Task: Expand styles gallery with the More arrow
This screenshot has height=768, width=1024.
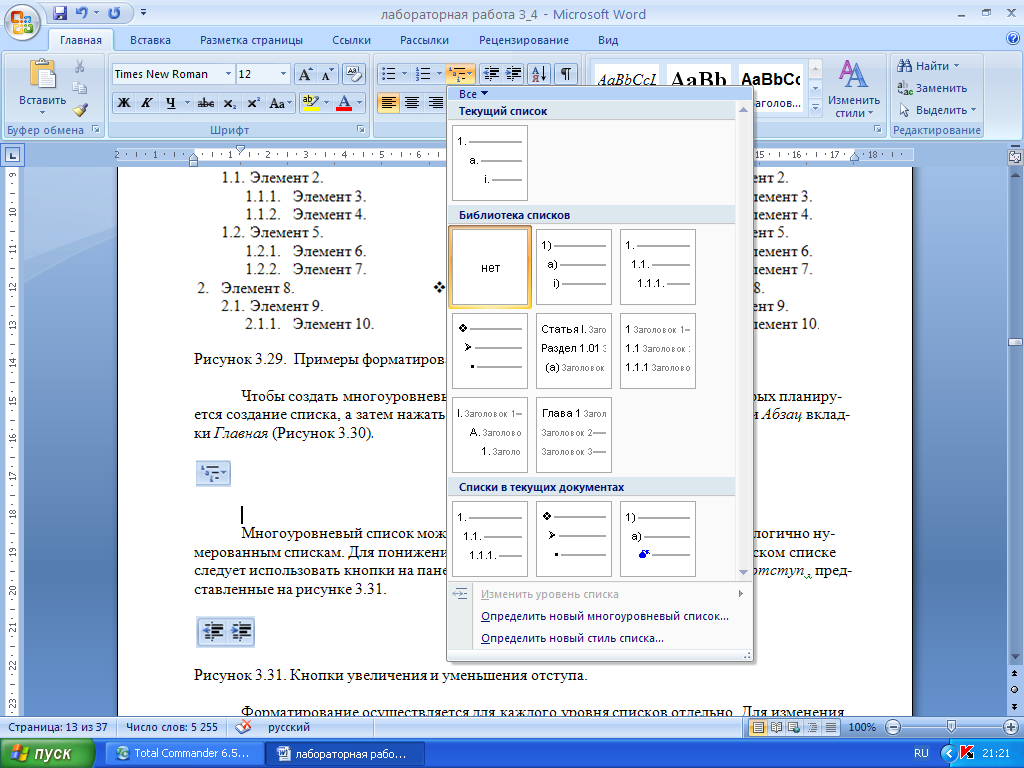Action: pyautogui.click(x=814, y=108)
